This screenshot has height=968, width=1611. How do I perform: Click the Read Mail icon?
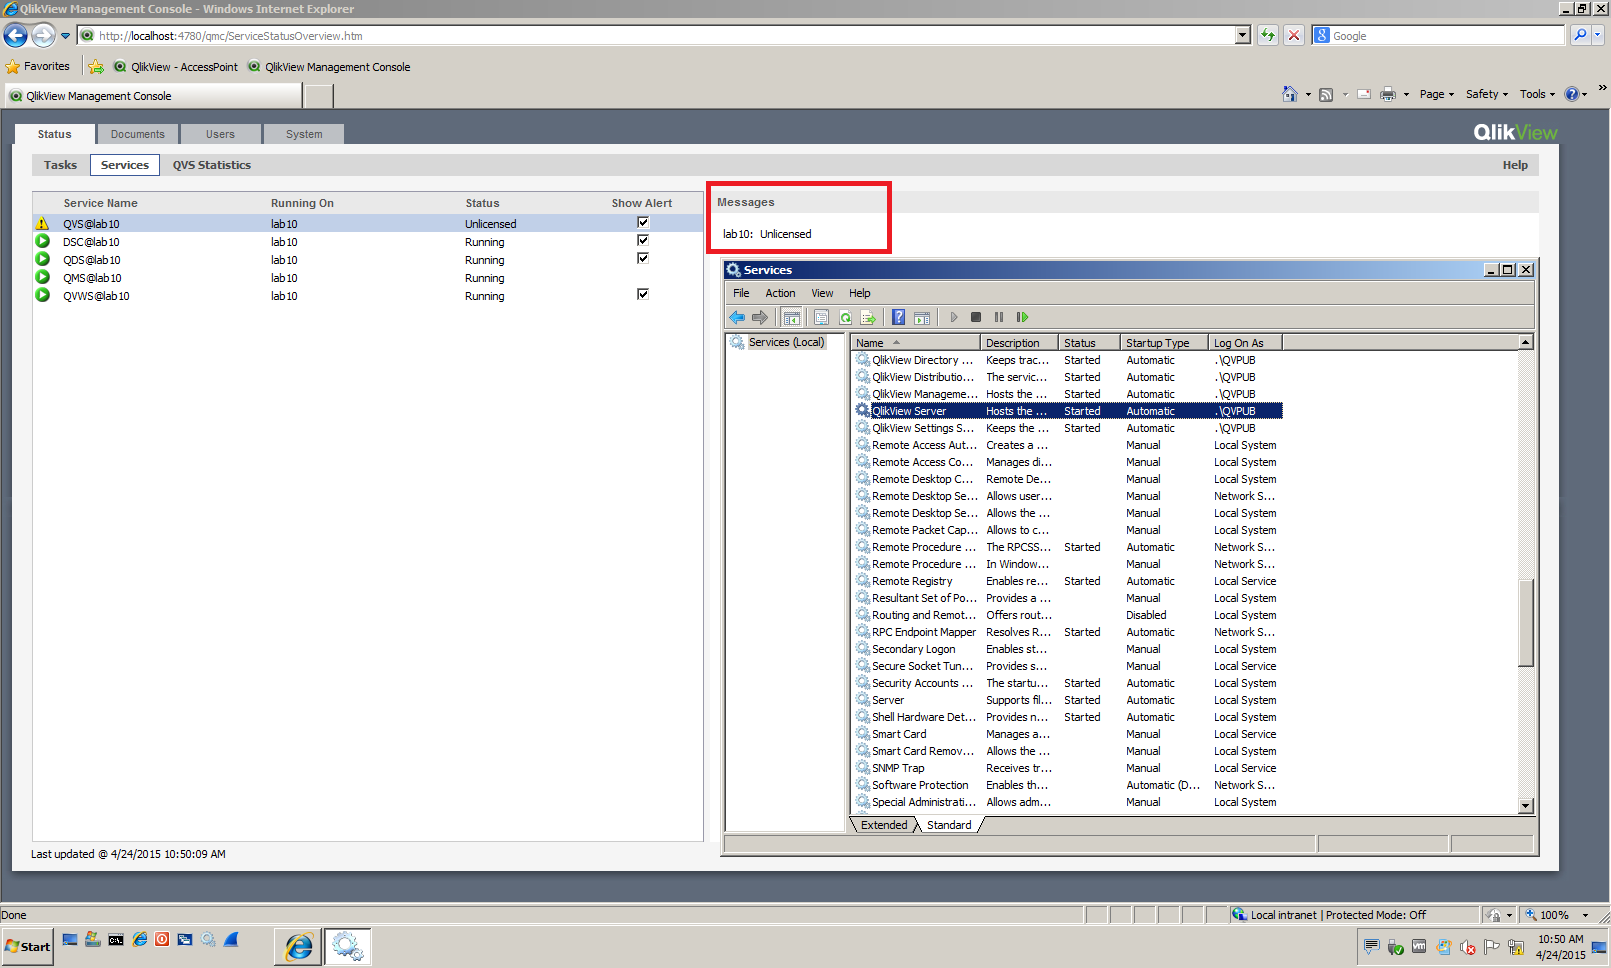1364,94
